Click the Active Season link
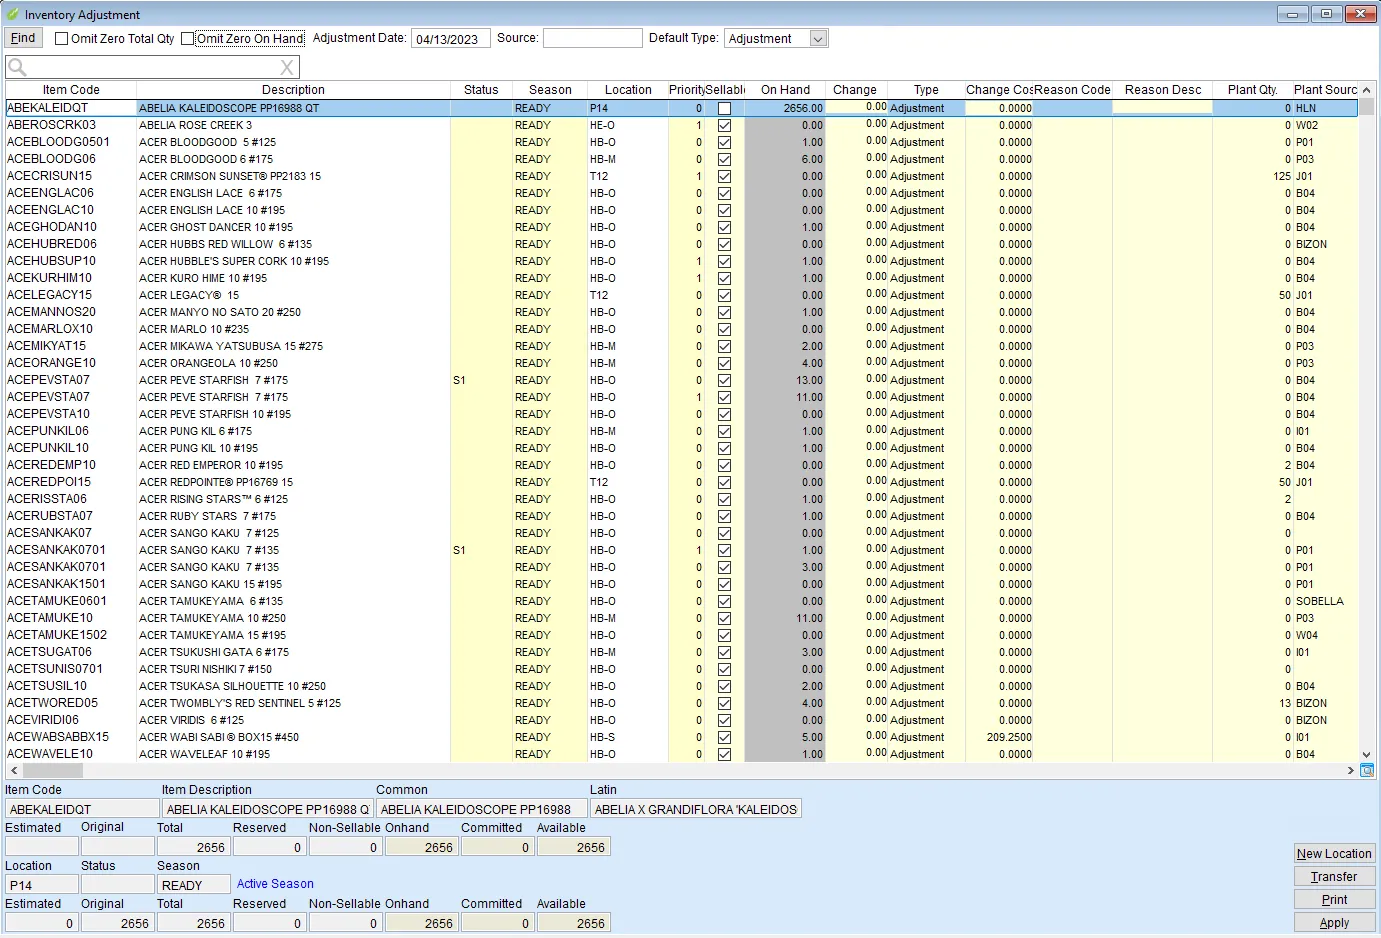 (x=275, y=884)
